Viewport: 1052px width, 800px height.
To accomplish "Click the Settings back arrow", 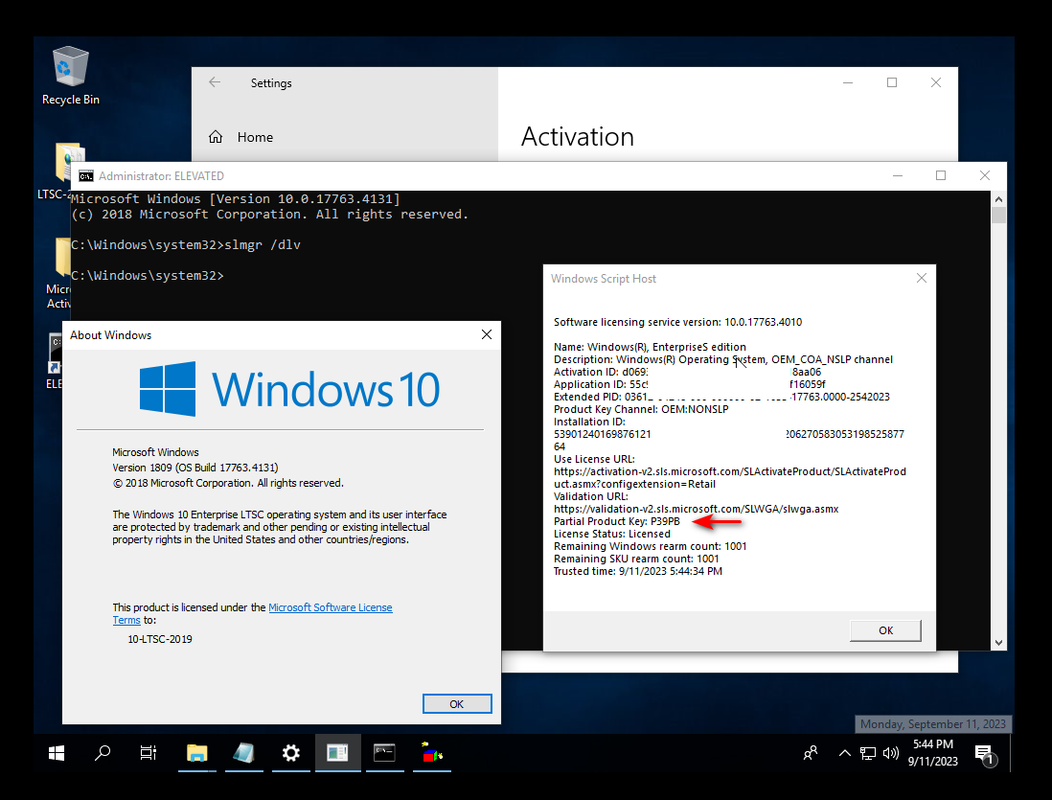I will click(x=215, y=83).
